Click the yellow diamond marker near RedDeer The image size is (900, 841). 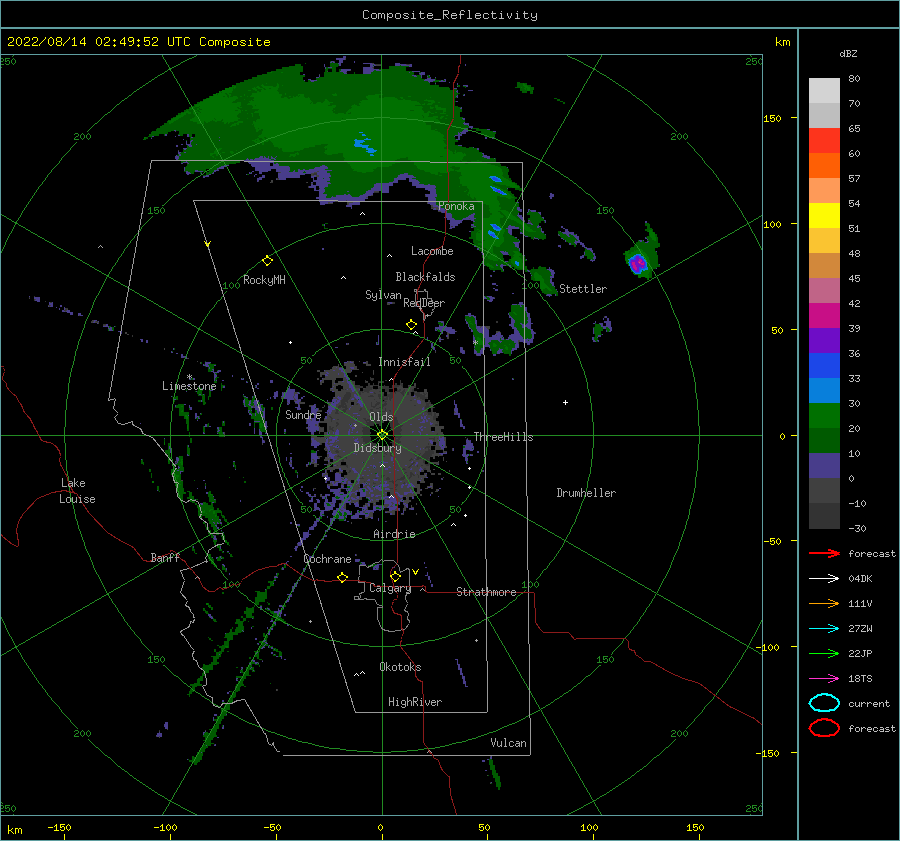tap(412, 325)
